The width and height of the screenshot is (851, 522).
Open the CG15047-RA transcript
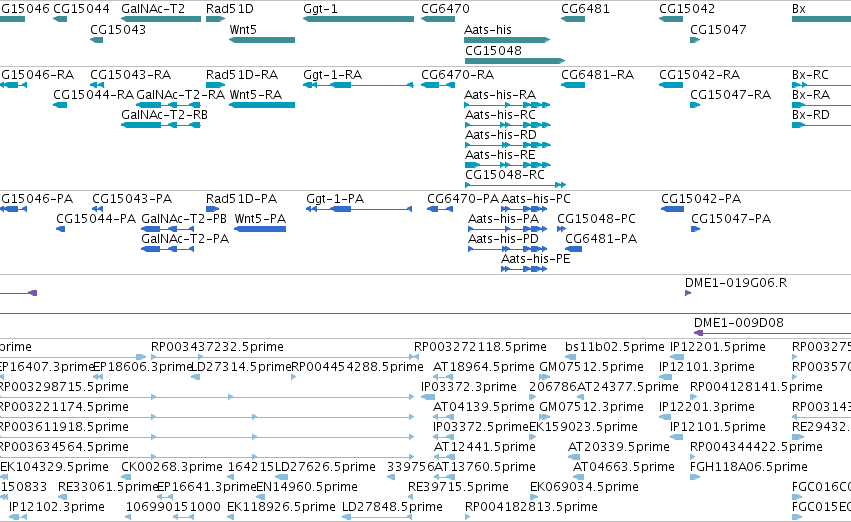(695, 105)
